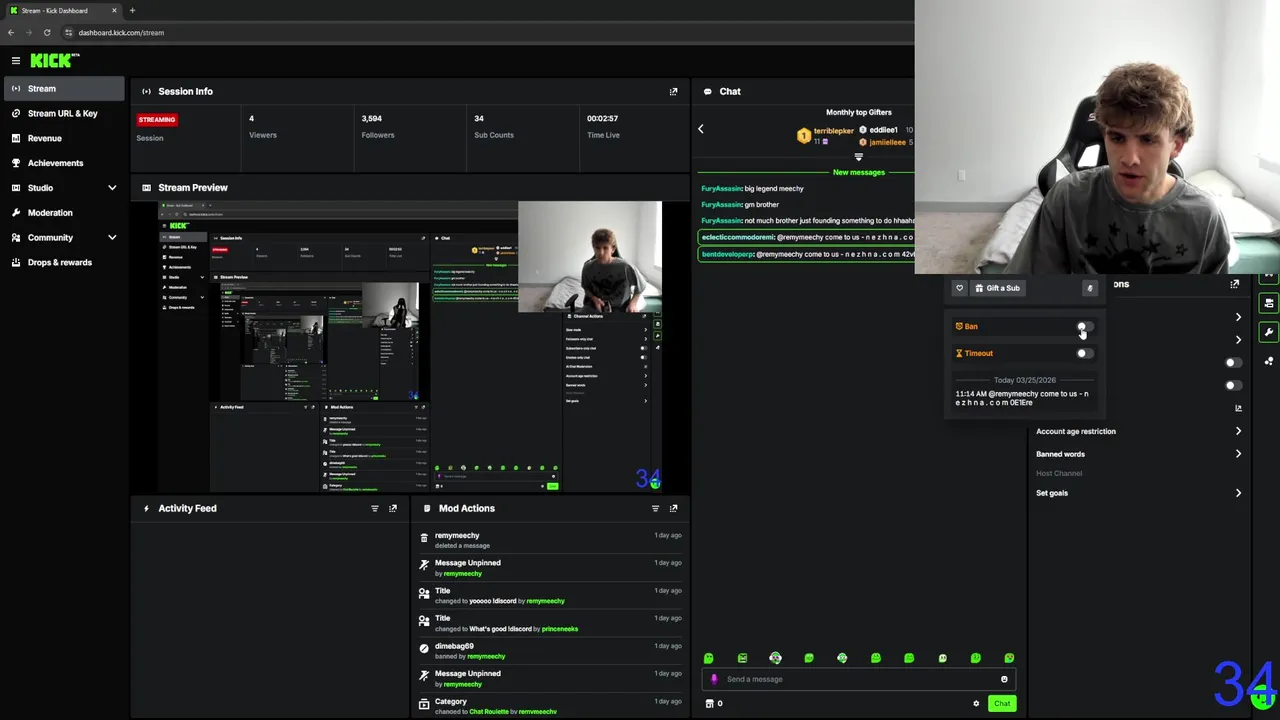The image size is (1280, 720).
Task: Open the Revenue page
Action: coord(63,138)
